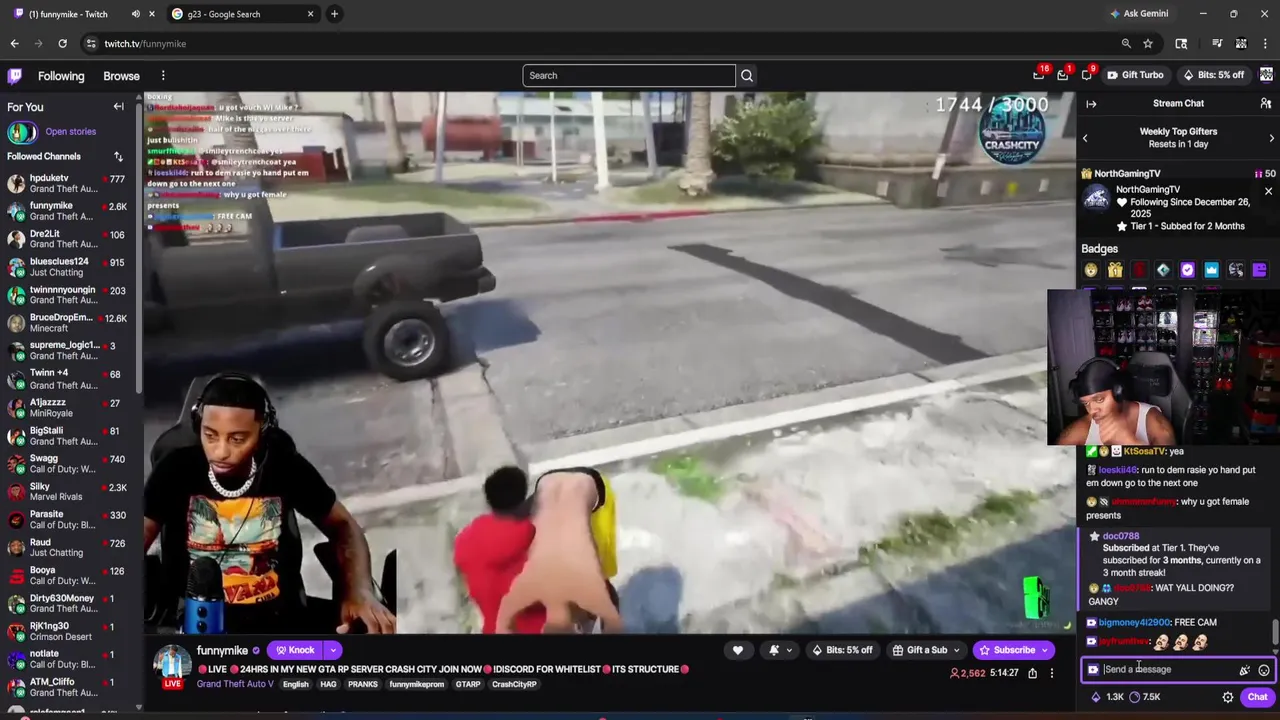Open the top navigation more-options dots
This screenshot has width=1280, height=720.
pyautogui.click(x=163, y=76)
